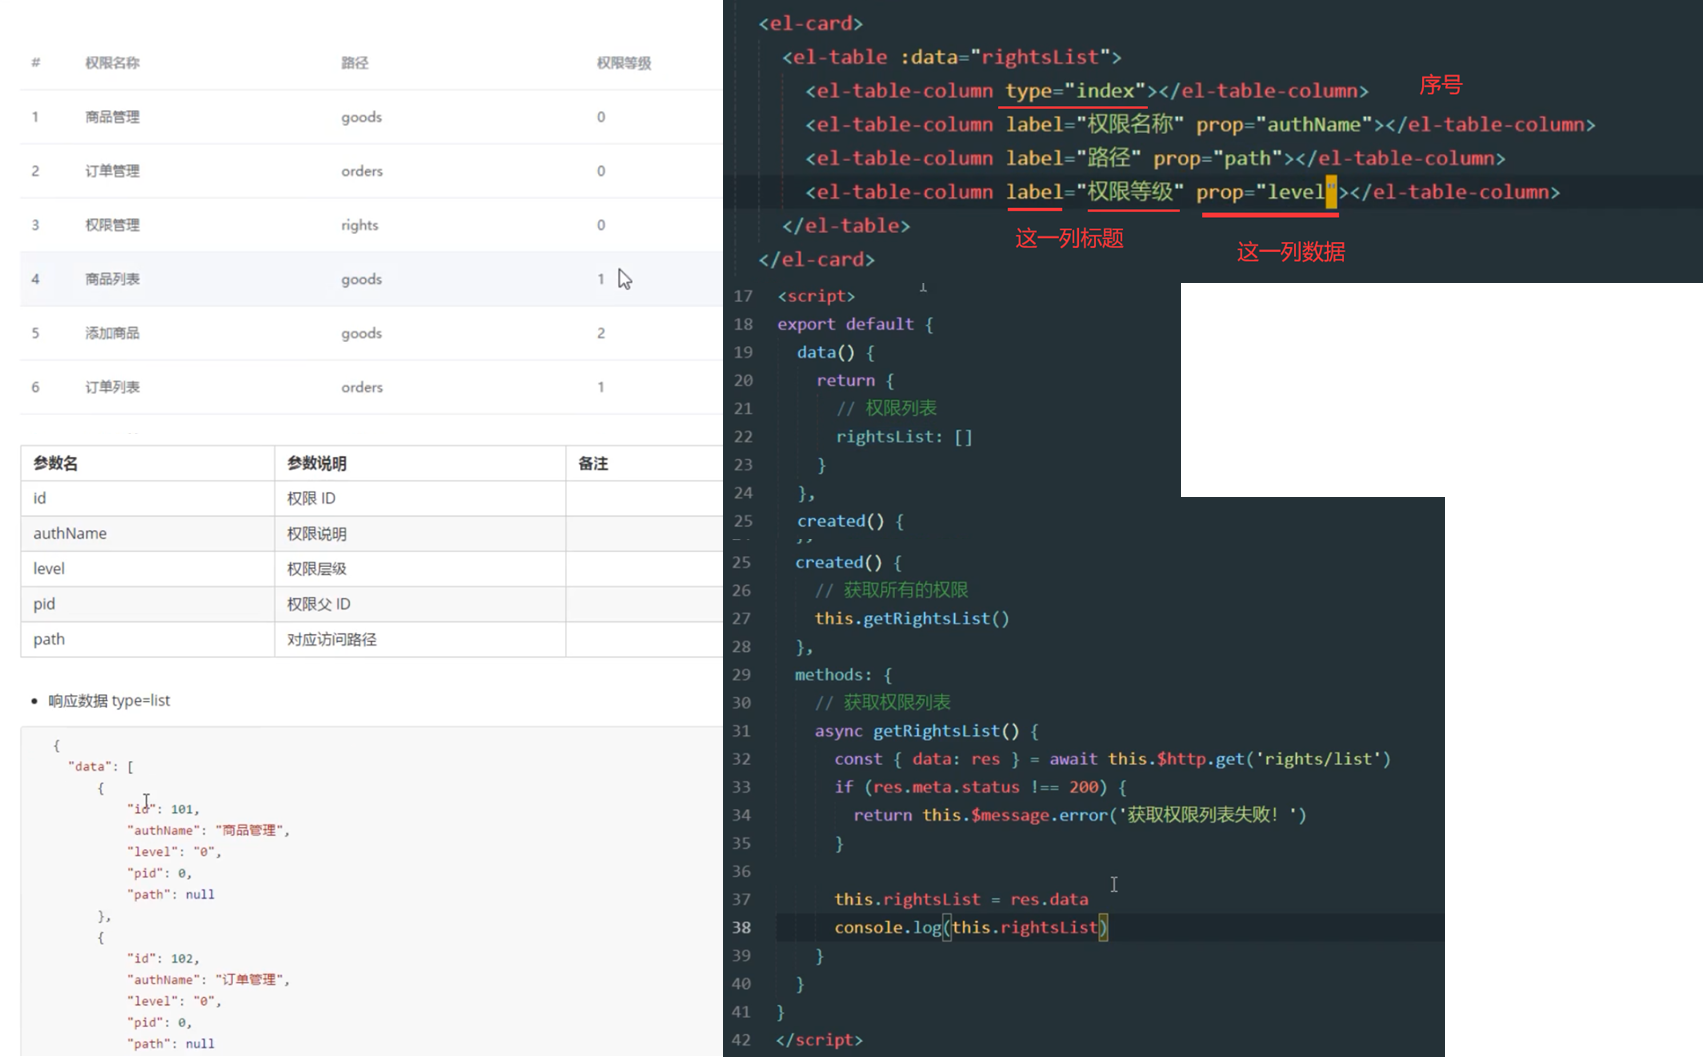Image resolution: width=1703 pixels, height=1057 pixels.
Task: Click console.log on line 38
Action: tap(888, 928)
